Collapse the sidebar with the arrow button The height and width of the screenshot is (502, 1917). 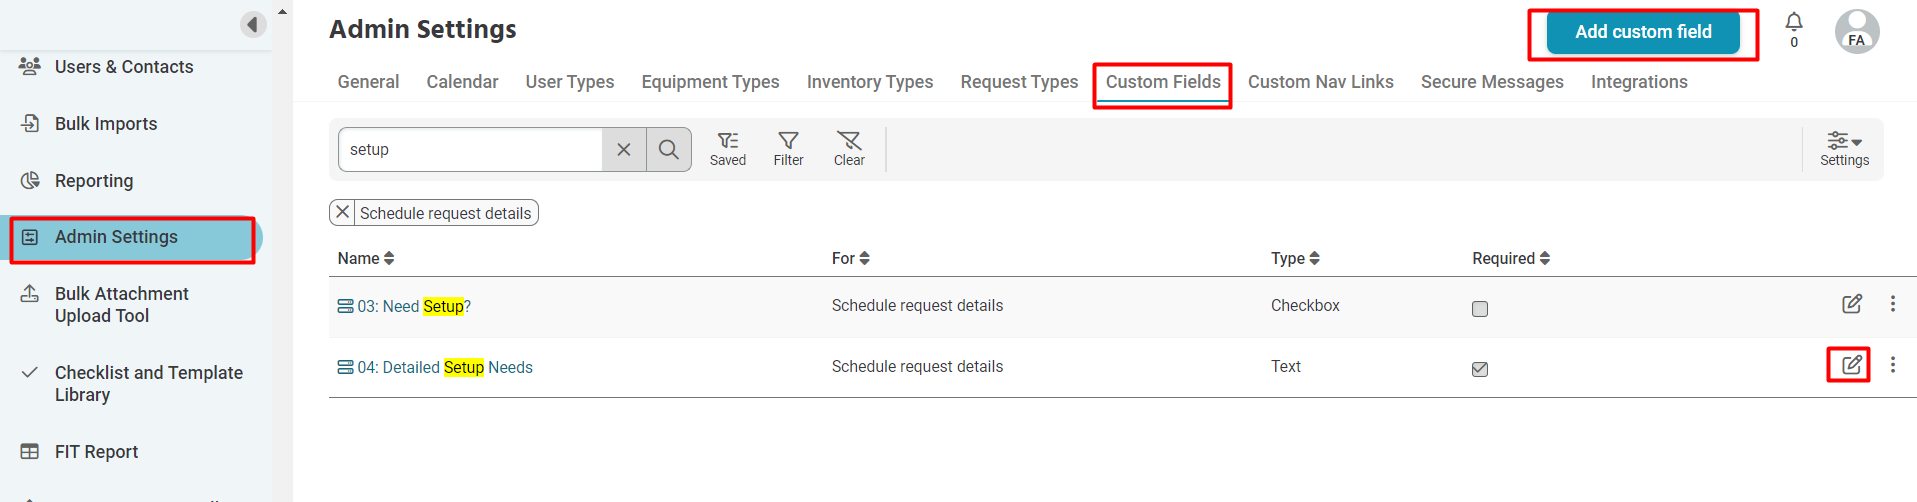254,24
